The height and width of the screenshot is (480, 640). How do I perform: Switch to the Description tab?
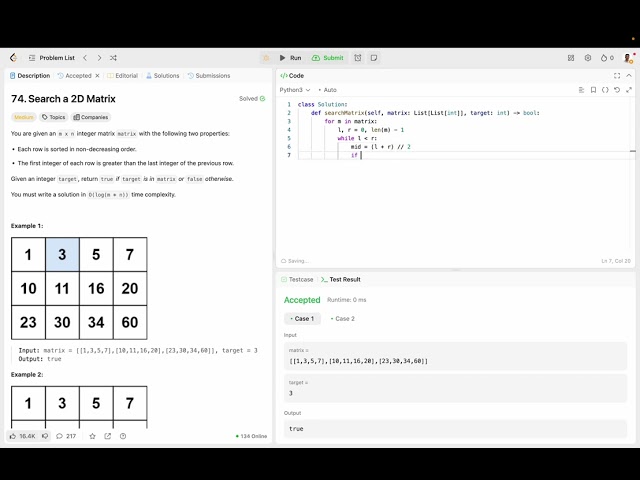pos(30,76)
